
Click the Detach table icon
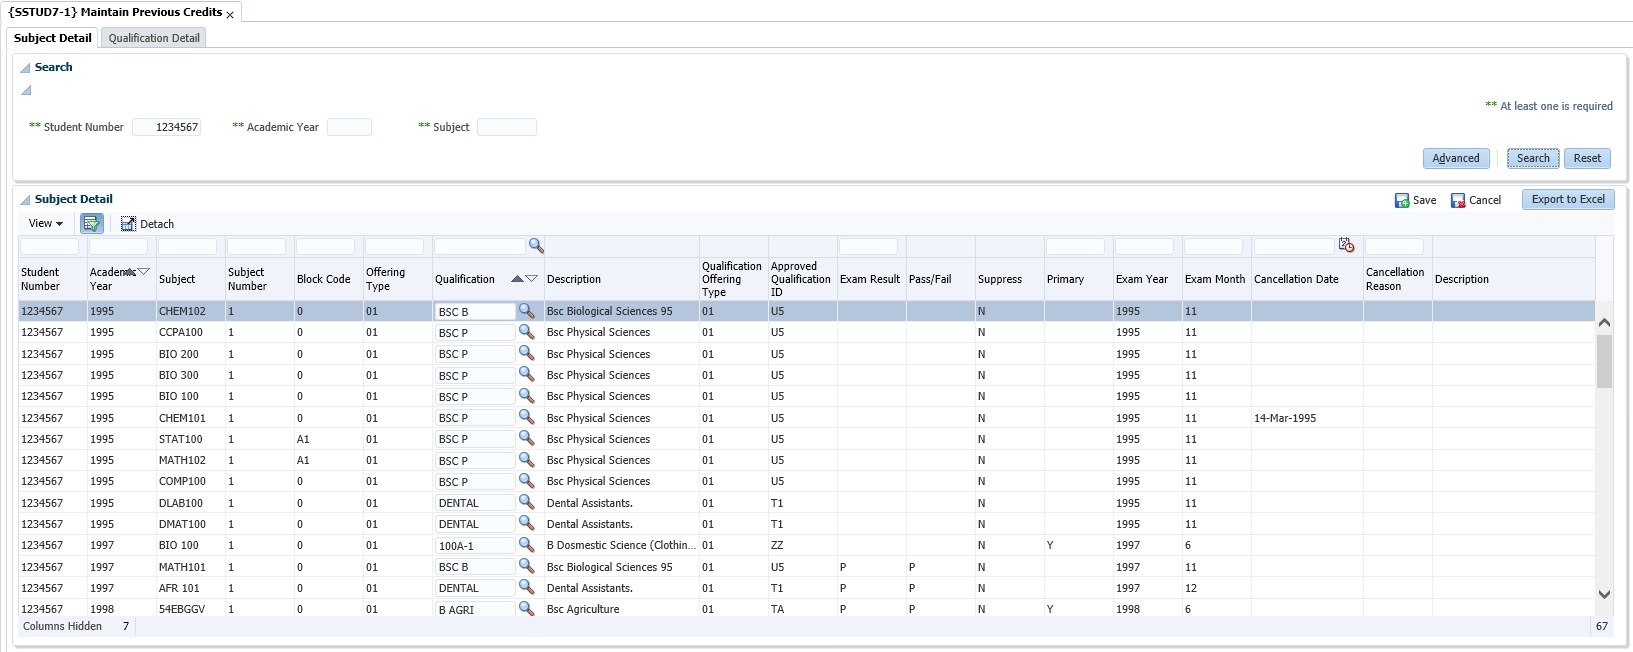click(x=128, y=224)
